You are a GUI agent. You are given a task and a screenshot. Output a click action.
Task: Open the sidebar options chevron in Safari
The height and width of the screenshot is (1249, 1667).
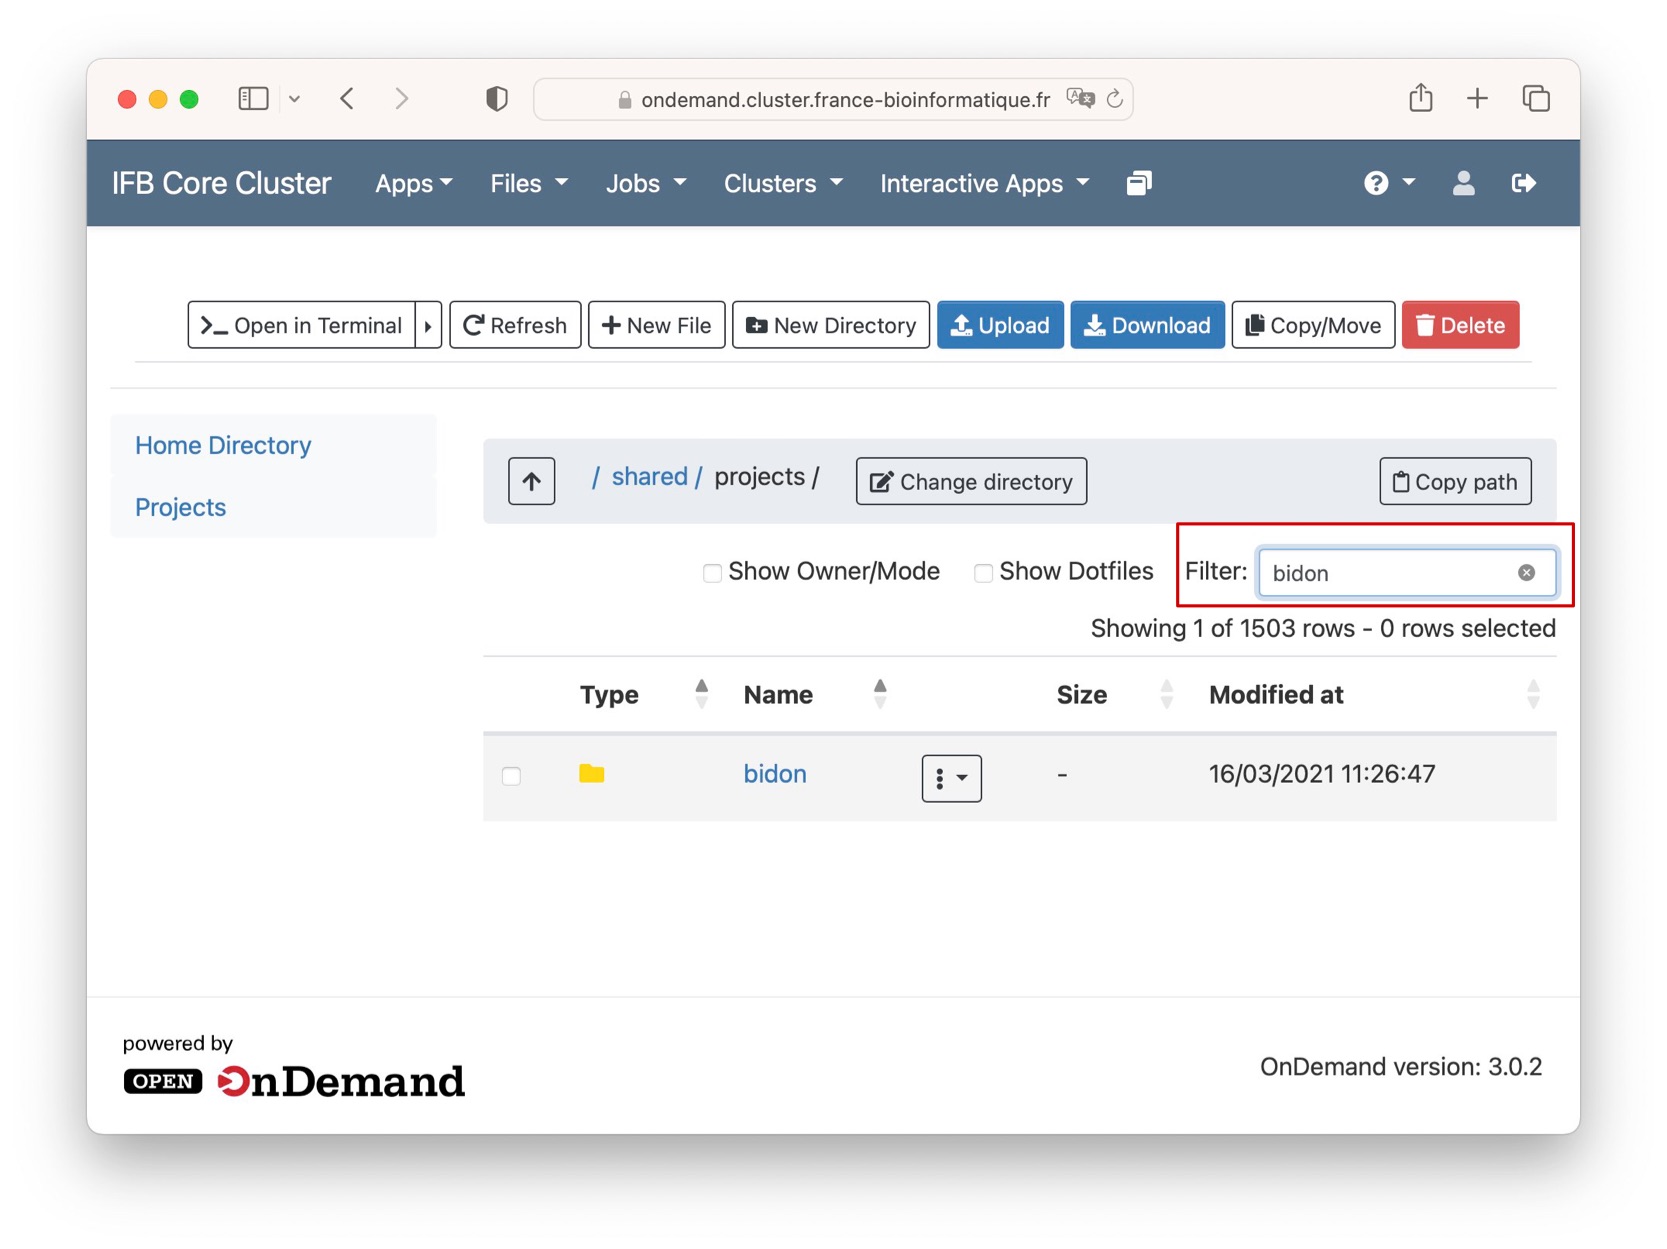point(294,99)
